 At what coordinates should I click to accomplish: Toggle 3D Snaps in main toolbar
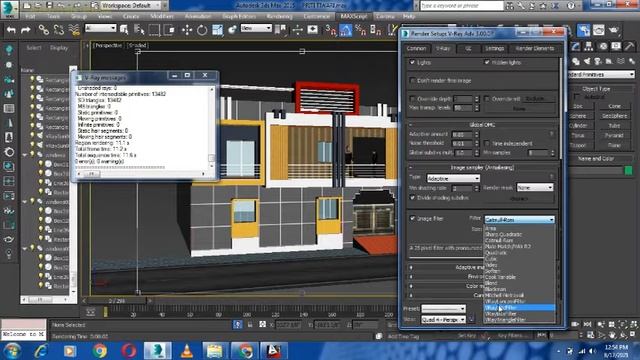click(x=330, y=30)
